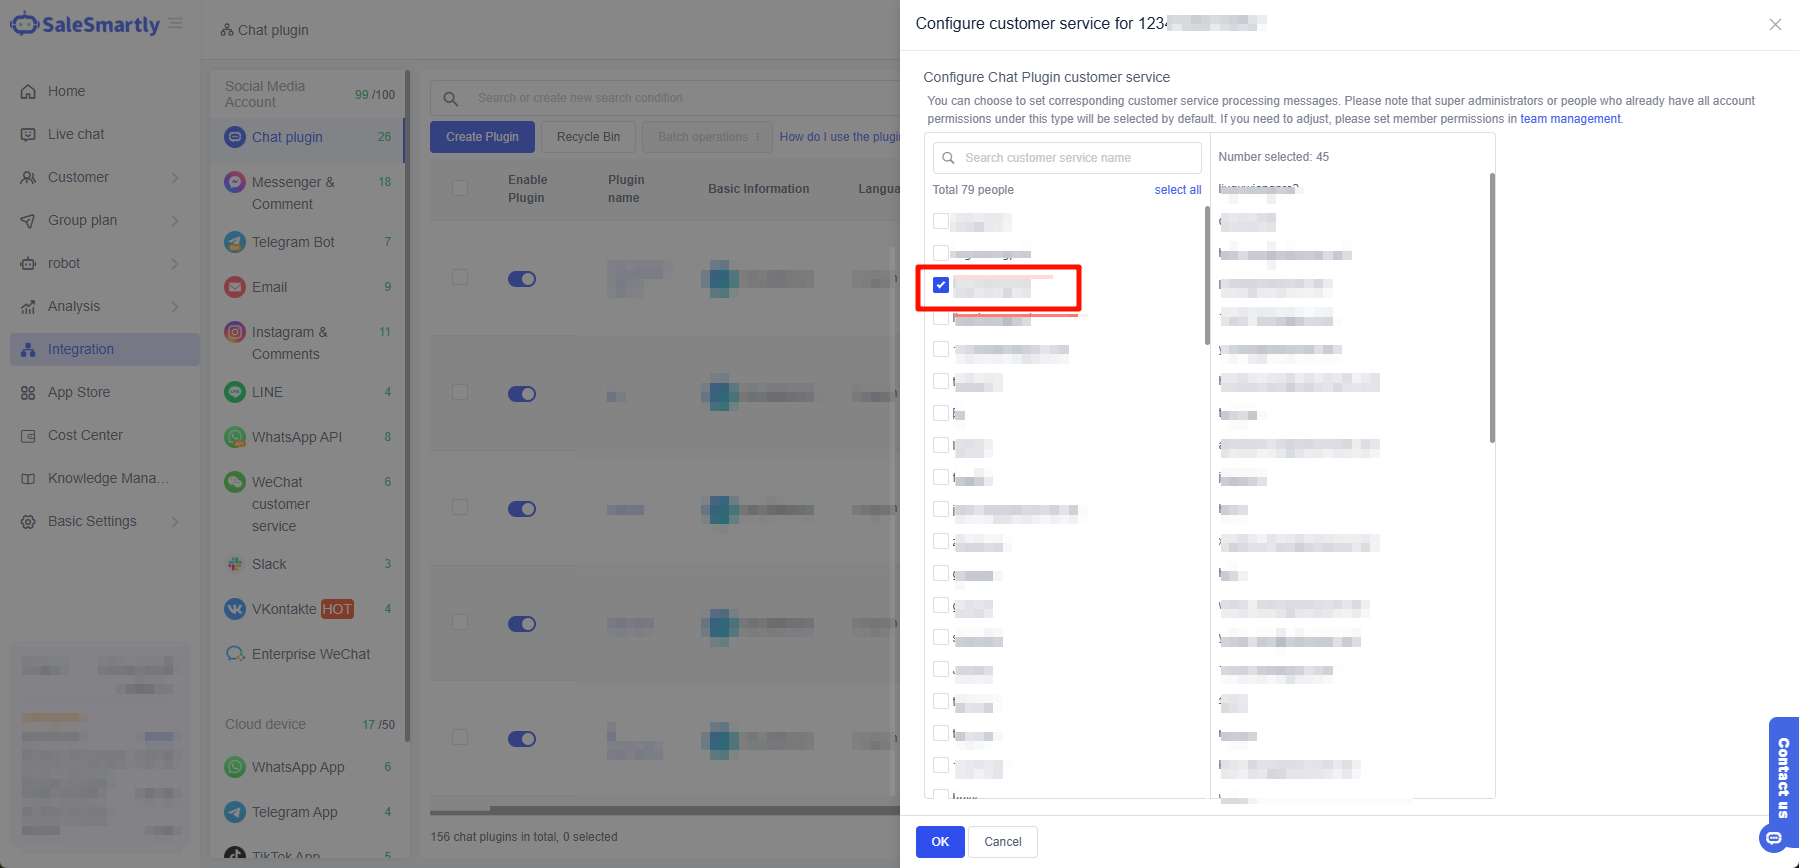Open the LINE channel icon

[x=234, y=392]
